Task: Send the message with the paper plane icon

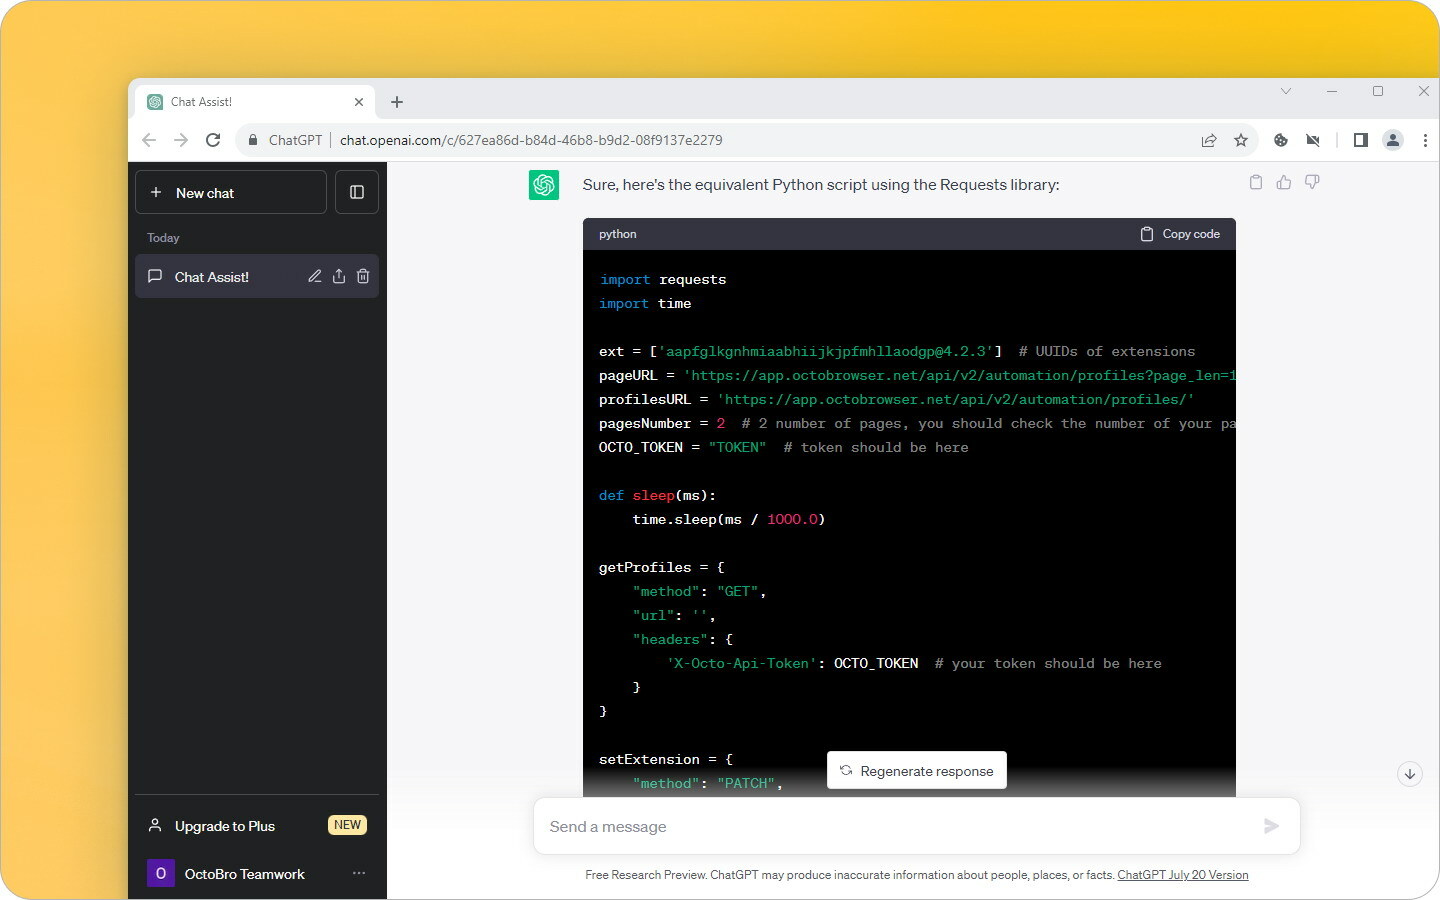Action: (1271, 826)
